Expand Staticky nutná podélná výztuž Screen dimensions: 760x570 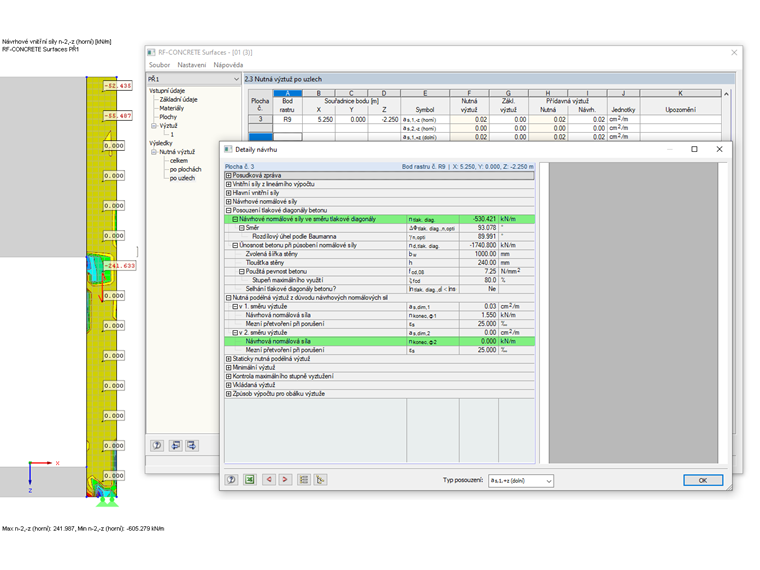coord(229,359)
